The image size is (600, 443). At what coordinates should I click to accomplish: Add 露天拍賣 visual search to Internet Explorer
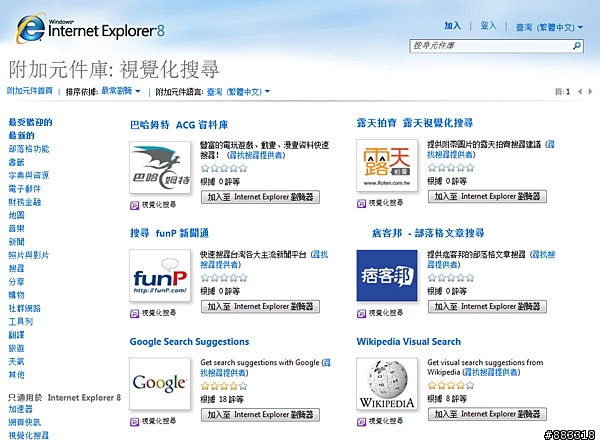(x=487, y=196)
